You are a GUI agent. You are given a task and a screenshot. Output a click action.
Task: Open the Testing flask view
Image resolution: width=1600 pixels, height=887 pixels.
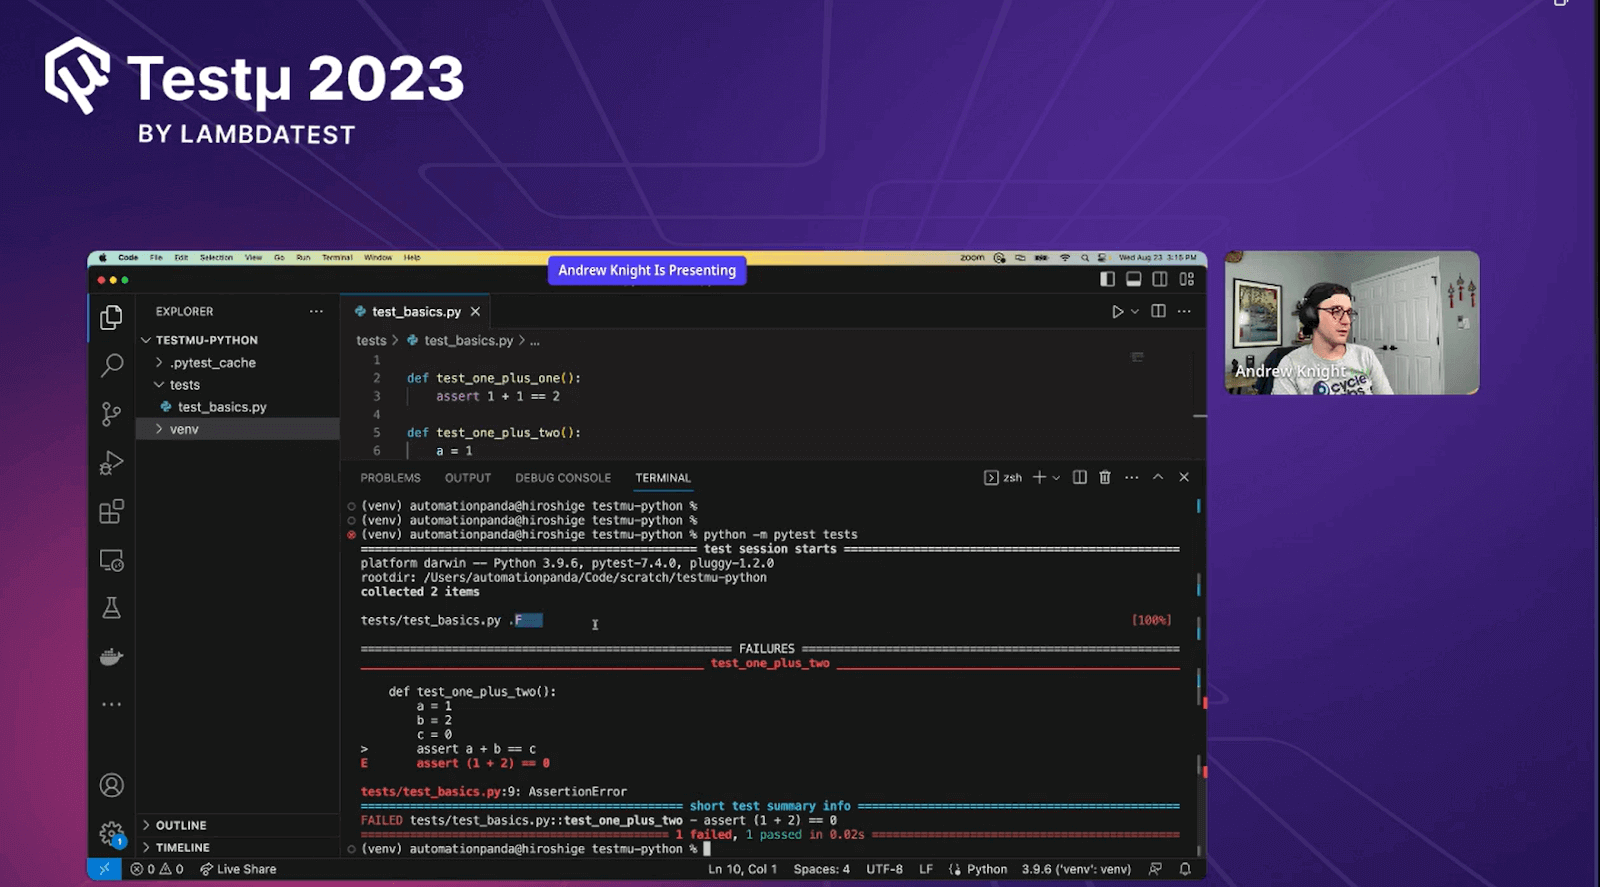coord(111,608)
